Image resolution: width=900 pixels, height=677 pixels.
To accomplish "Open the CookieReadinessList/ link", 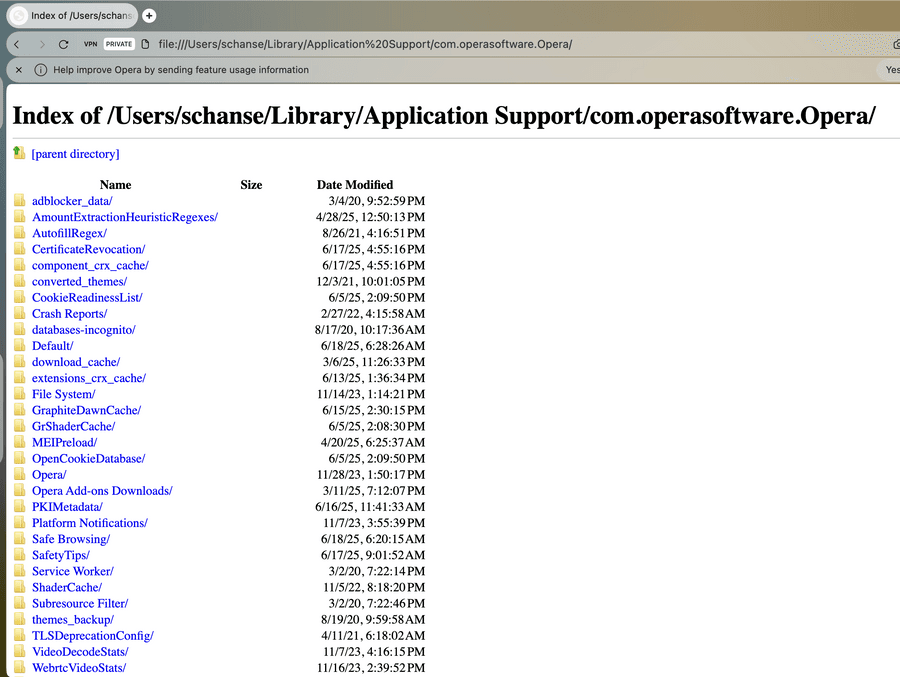I will 87,297.
